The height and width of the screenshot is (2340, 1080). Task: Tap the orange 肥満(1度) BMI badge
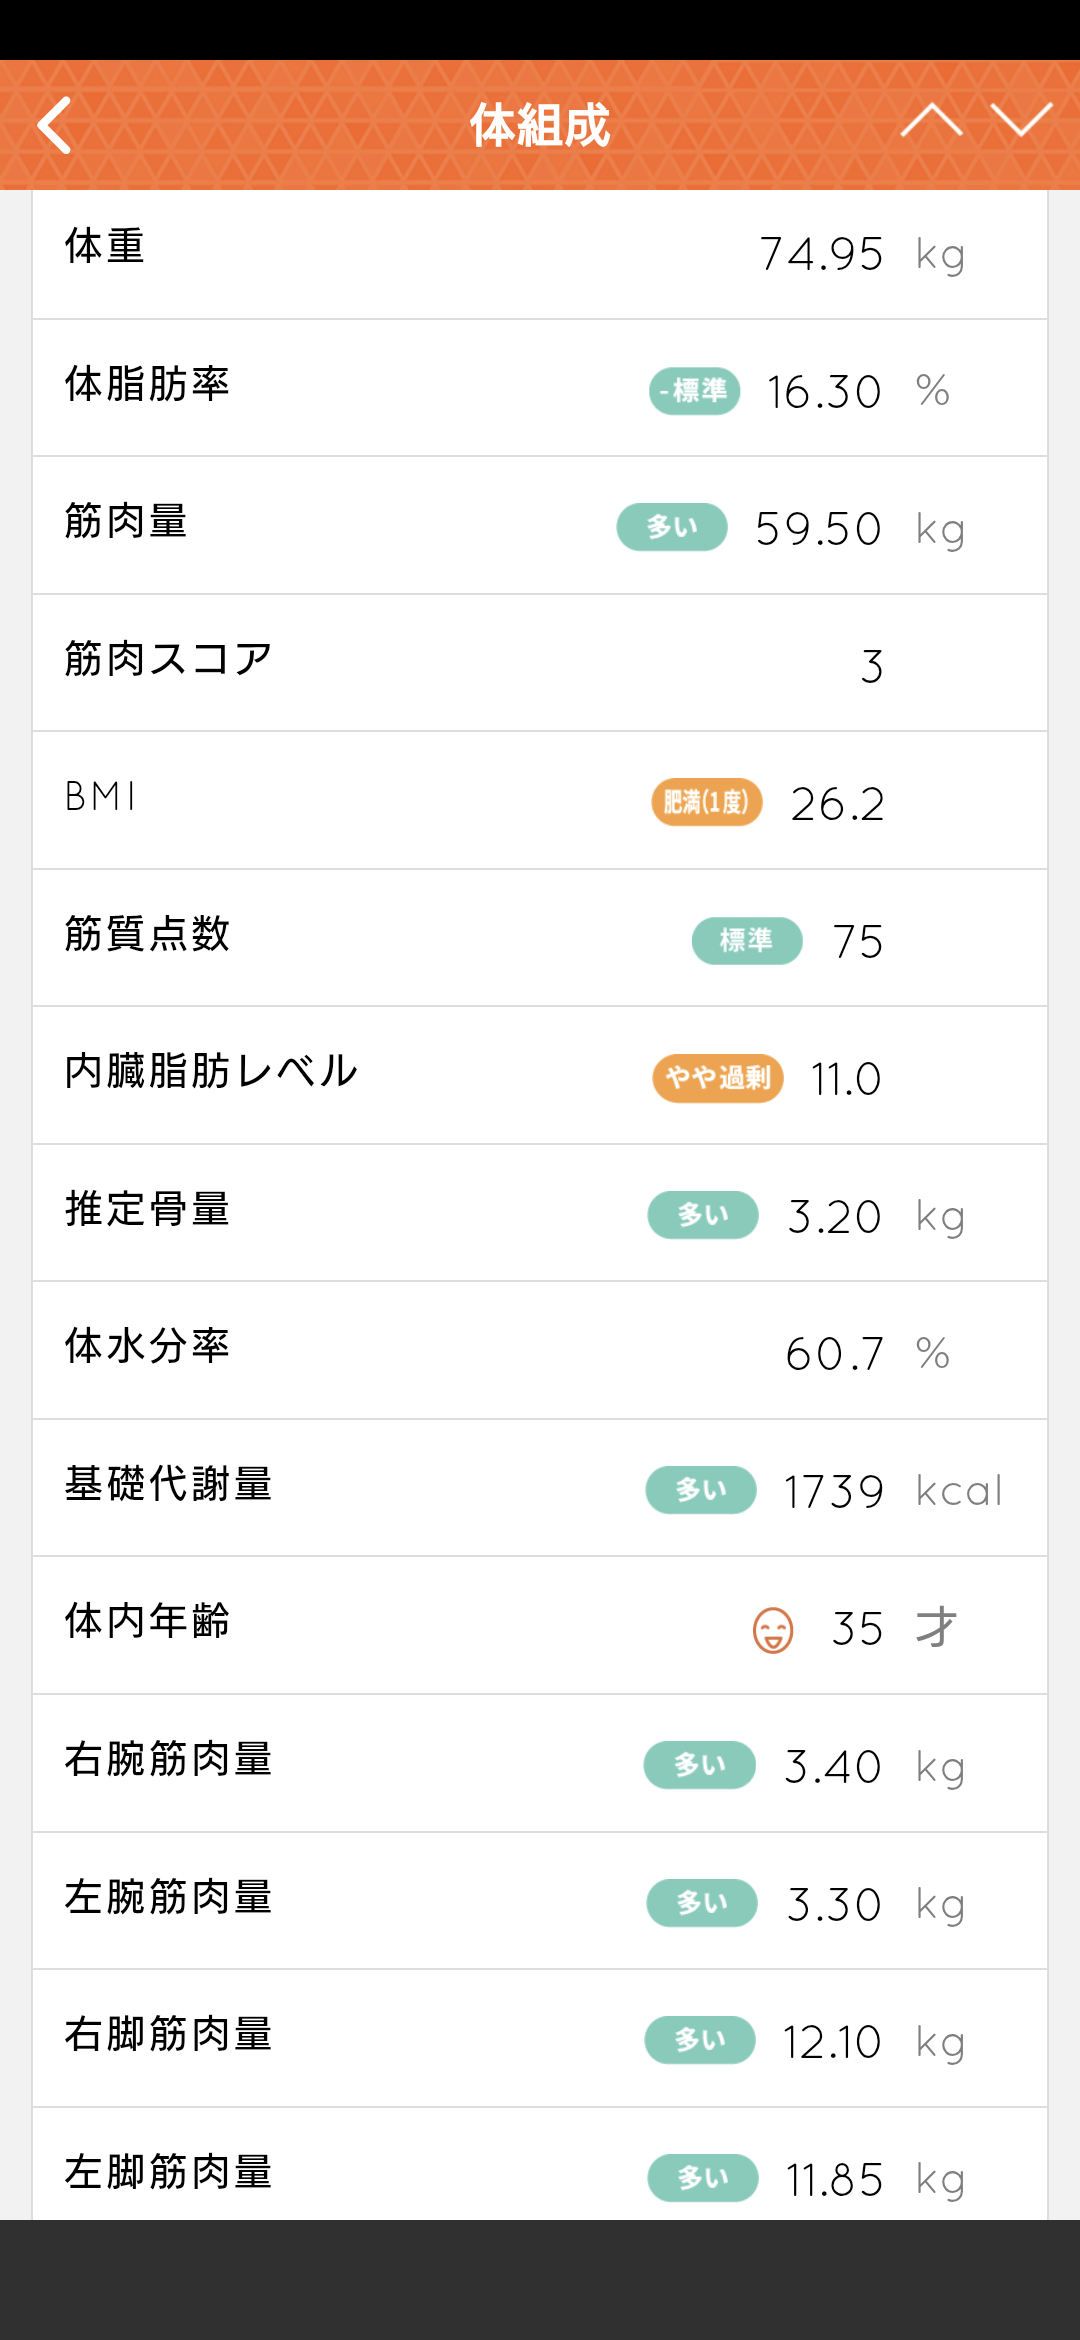click(x=707, y=802)
